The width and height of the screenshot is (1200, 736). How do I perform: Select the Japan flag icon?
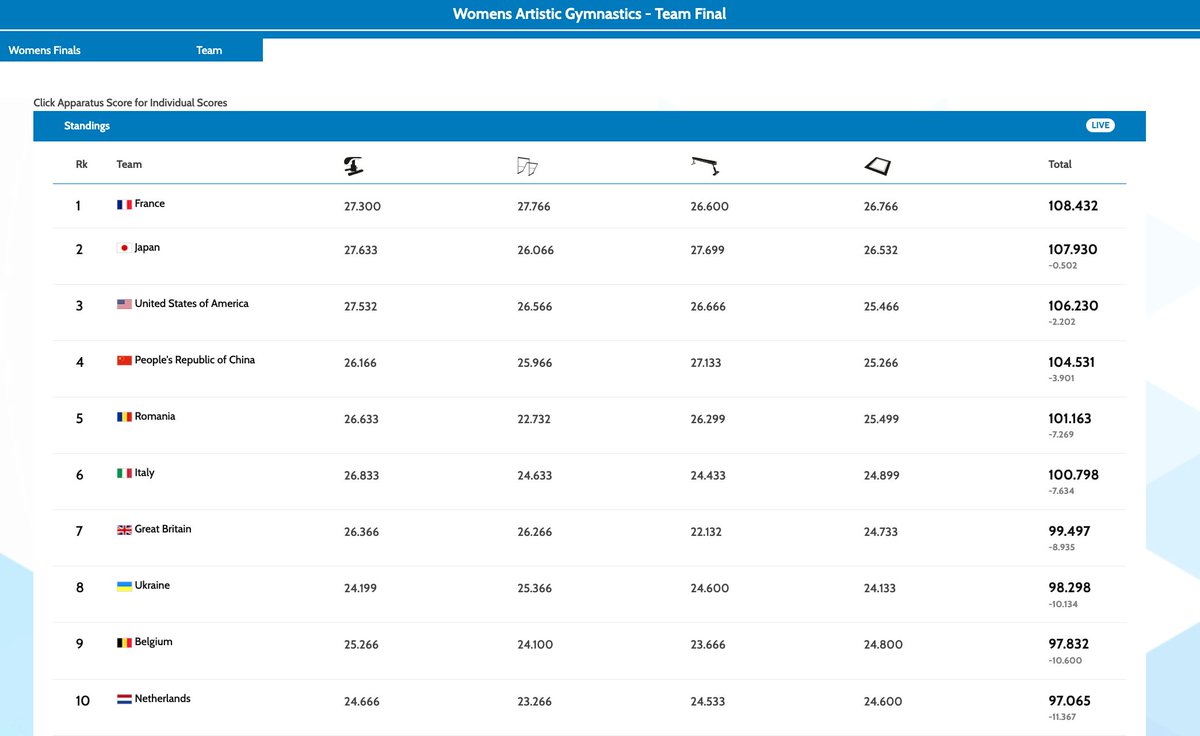pos(124,247)
